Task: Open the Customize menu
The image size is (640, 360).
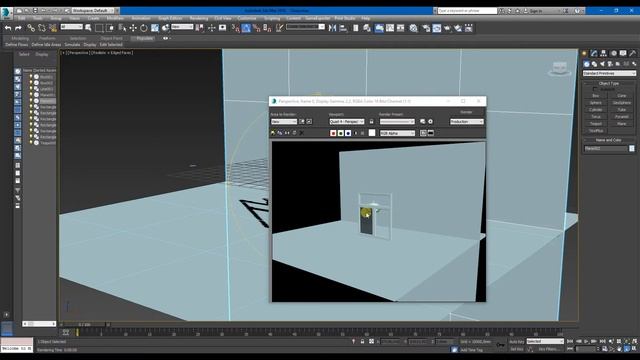Action: [247, 18]
